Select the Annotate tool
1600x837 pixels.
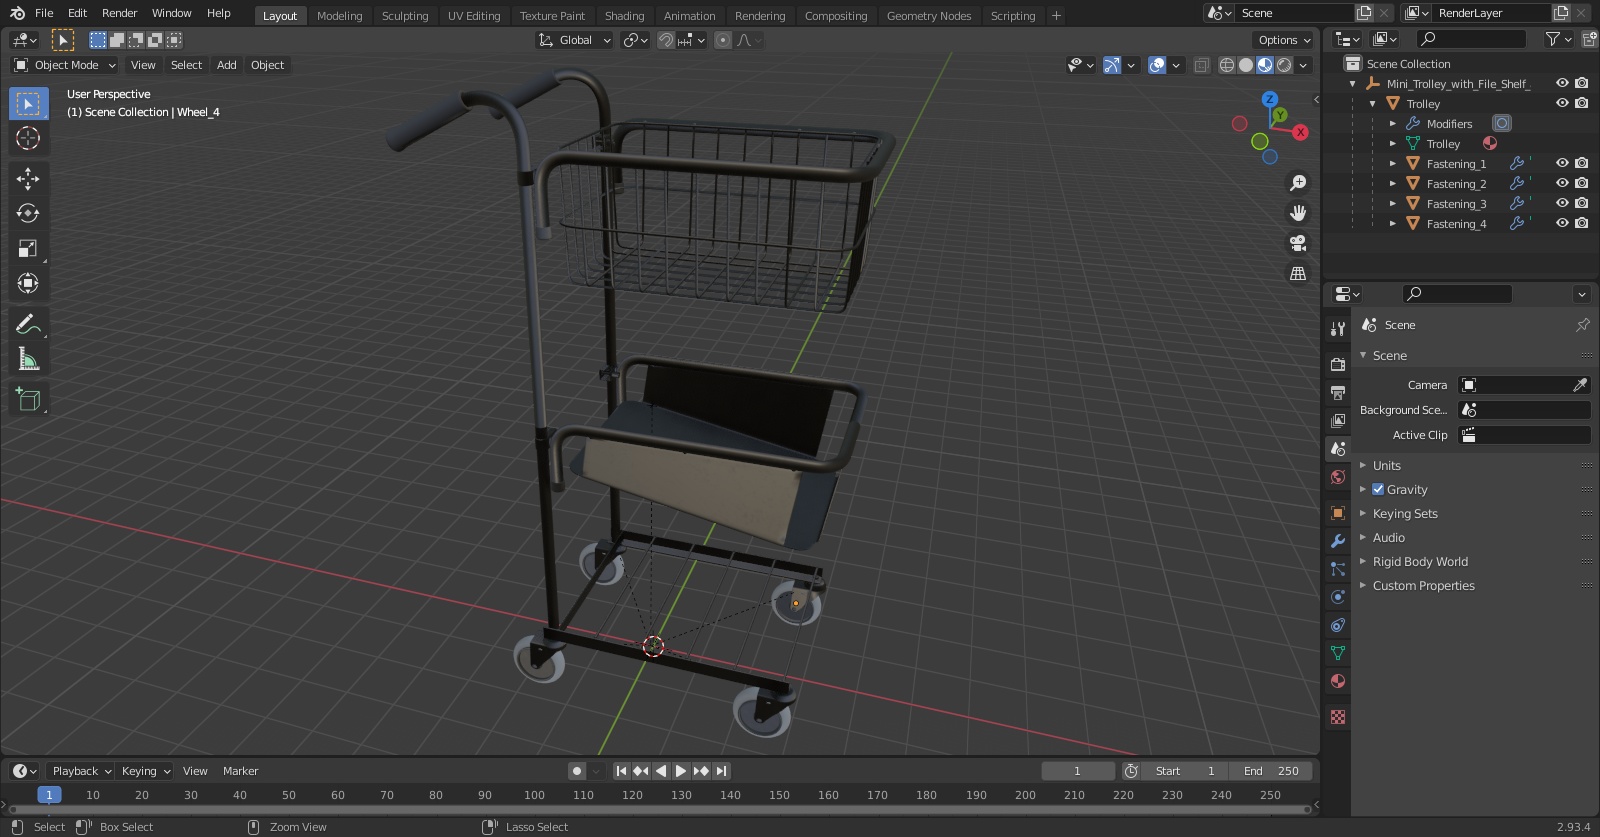point(28,324)
